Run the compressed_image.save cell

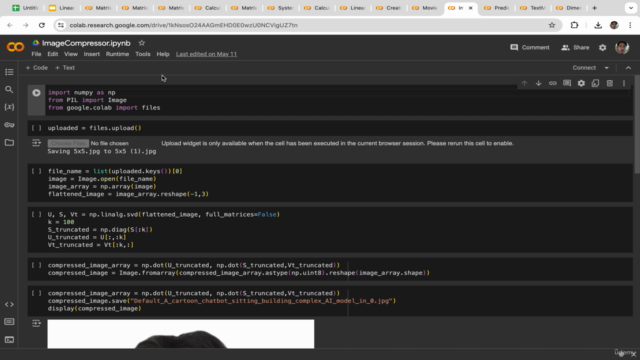(x=36, y=293)
